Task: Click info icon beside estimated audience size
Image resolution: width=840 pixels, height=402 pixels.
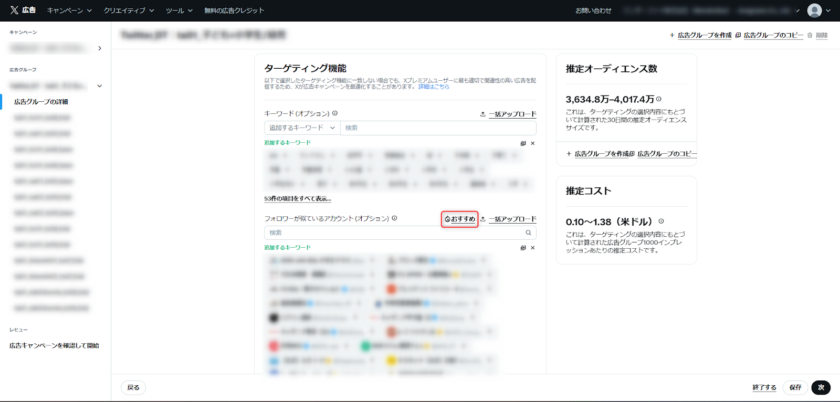Action: coord(659,100)
